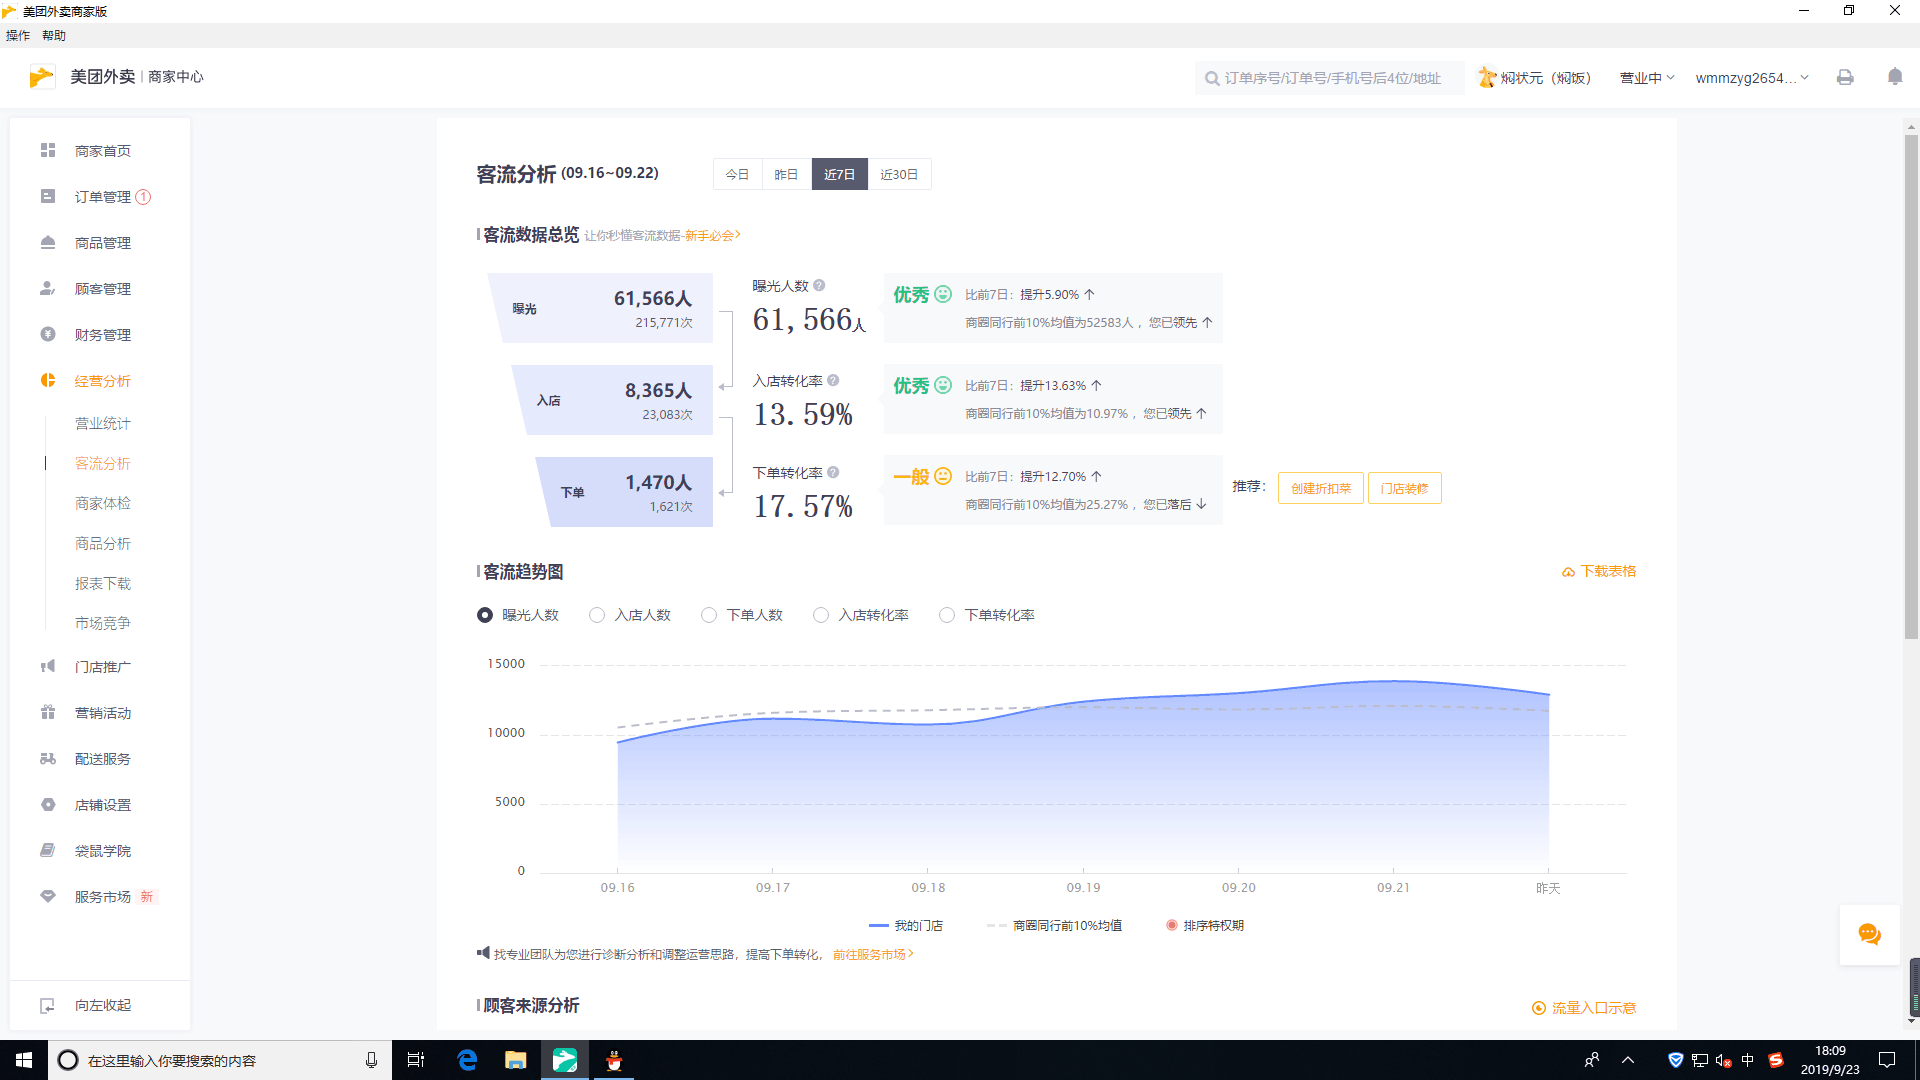
Task: Click the 服务市场 diamond icon
Action: pyautogui.click(x=48, y=896)
